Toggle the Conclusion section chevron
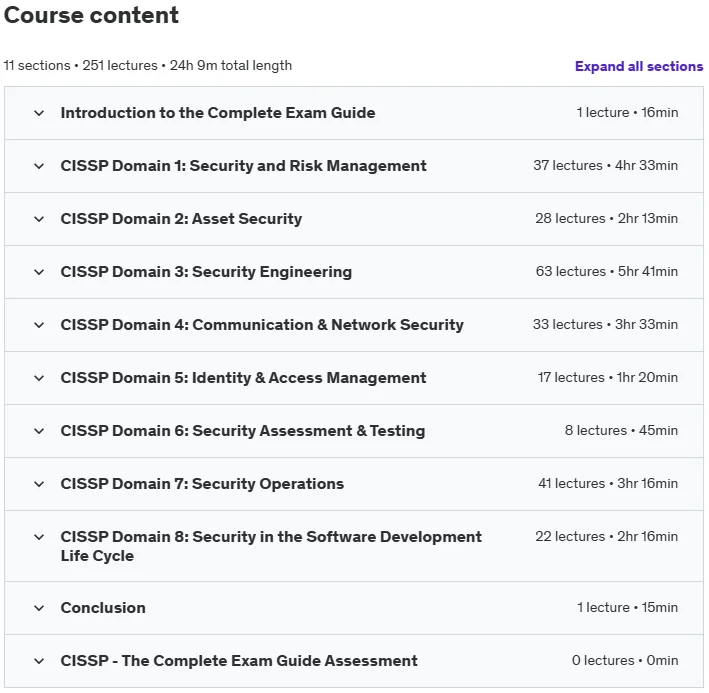The height and width of the screenshot is (693, 709). 39,608
